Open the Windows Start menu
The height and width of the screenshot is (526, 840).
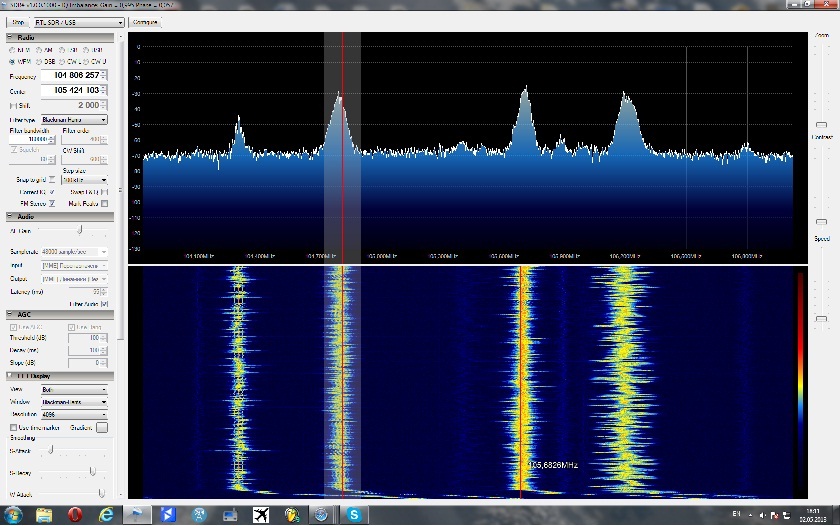tap(13, 515)
